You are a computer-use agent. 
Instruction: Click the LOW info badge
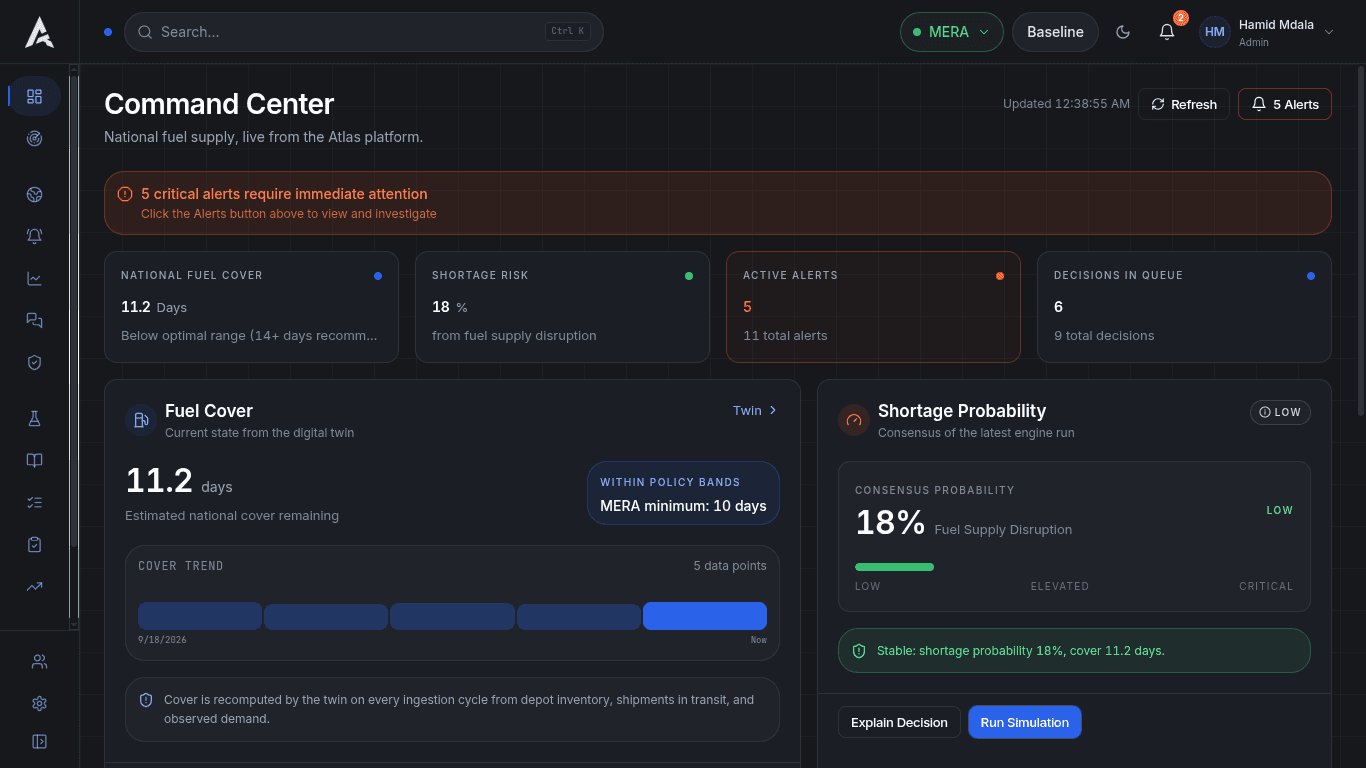1280,412
